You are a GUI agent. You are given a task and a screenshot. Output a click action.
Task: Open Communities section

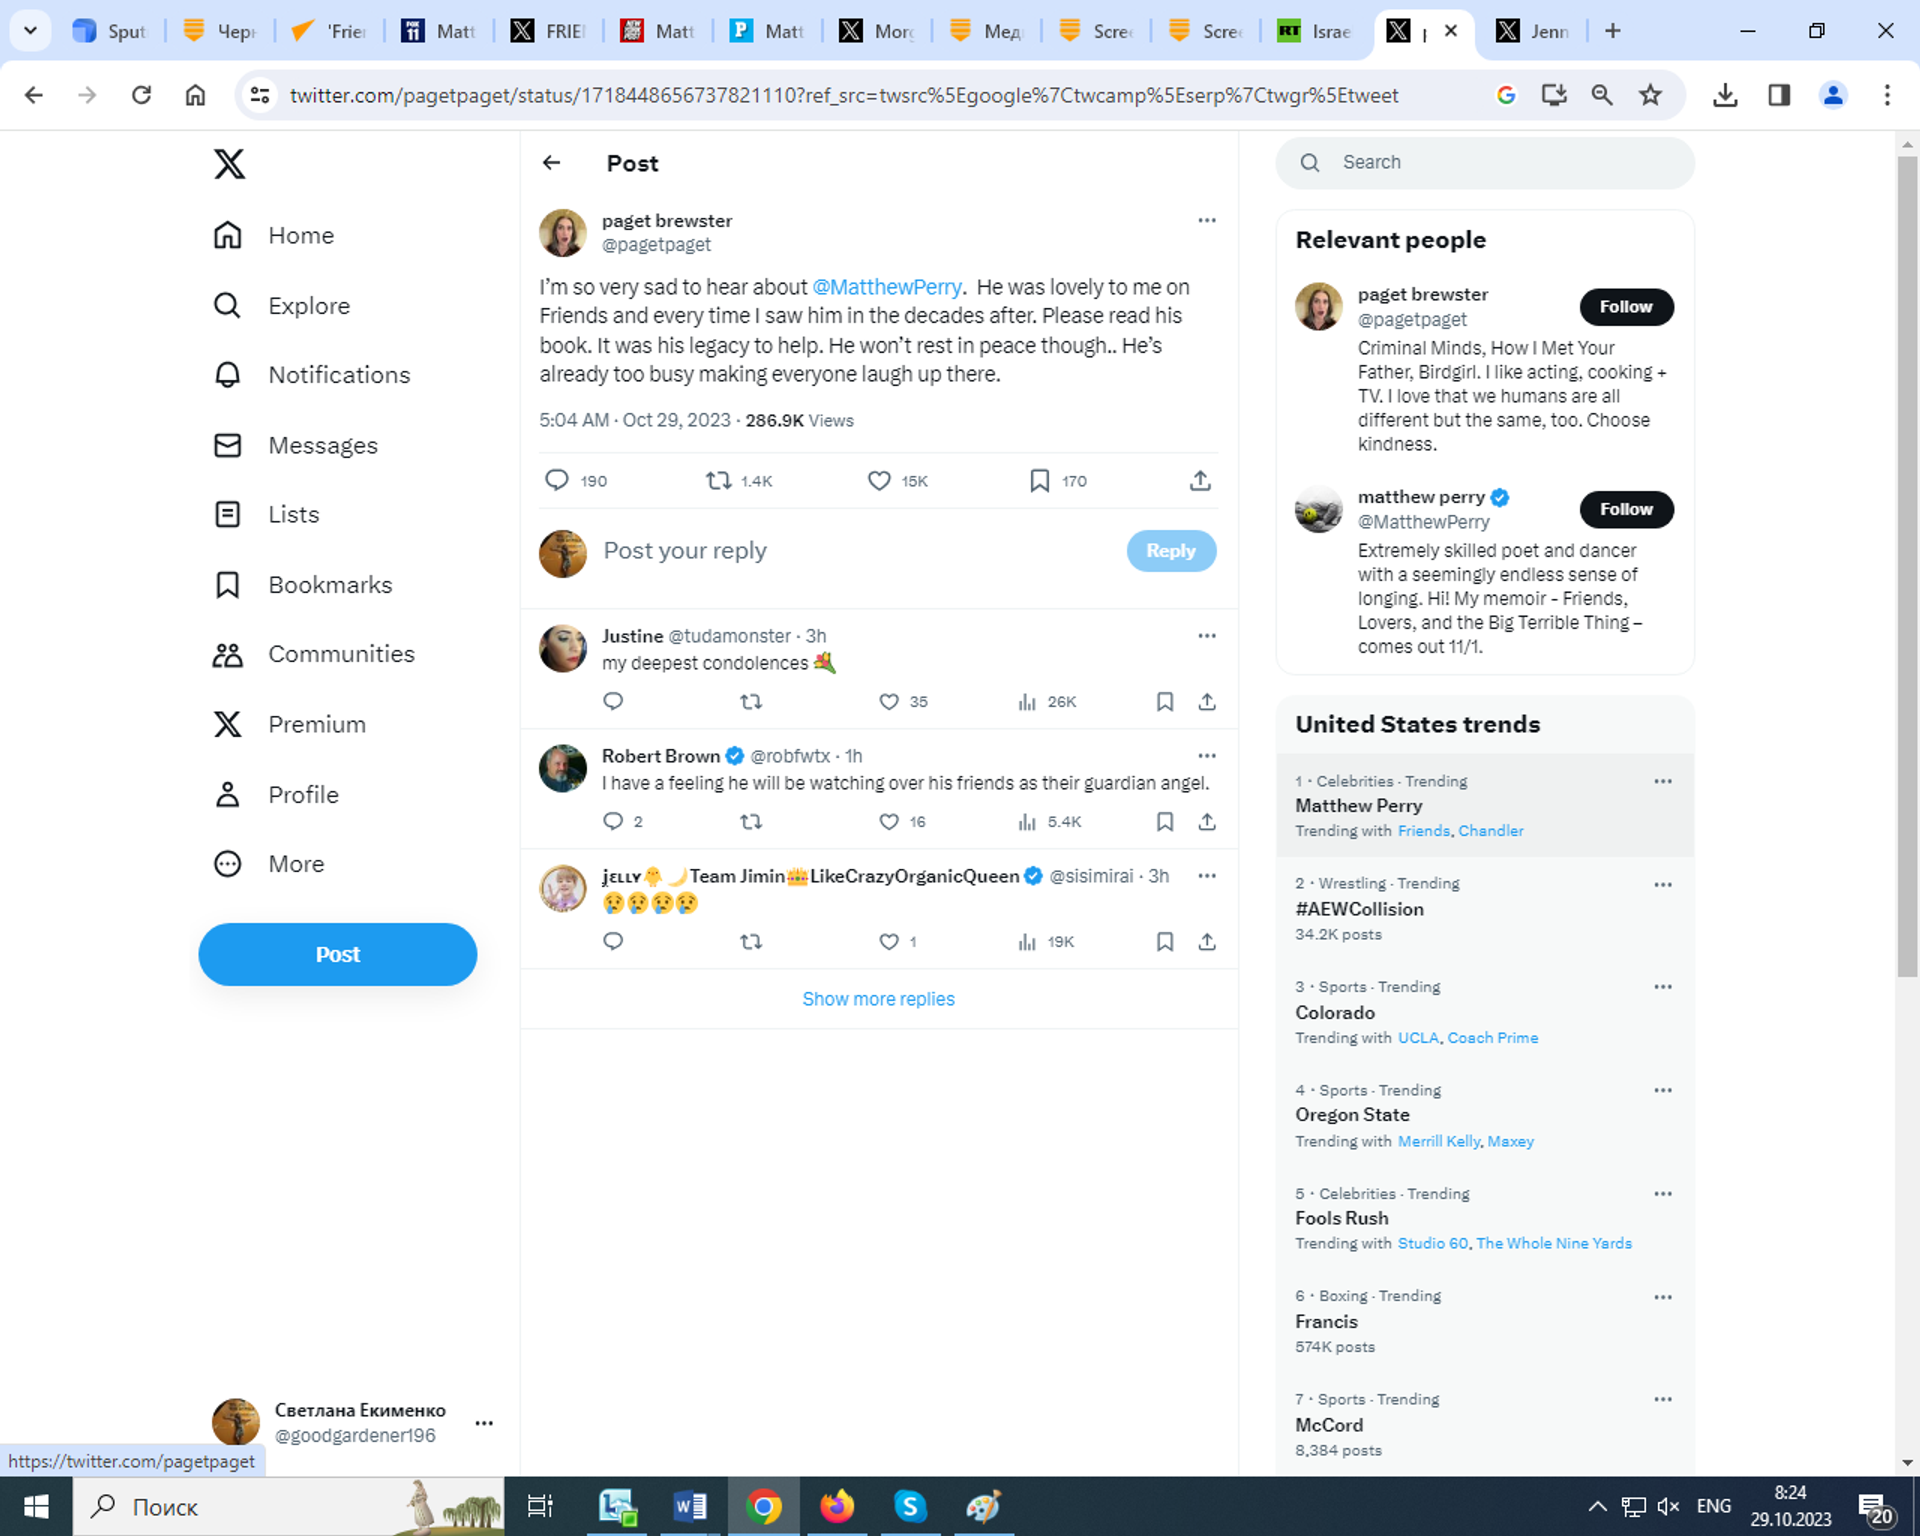[x=314, y=654]
